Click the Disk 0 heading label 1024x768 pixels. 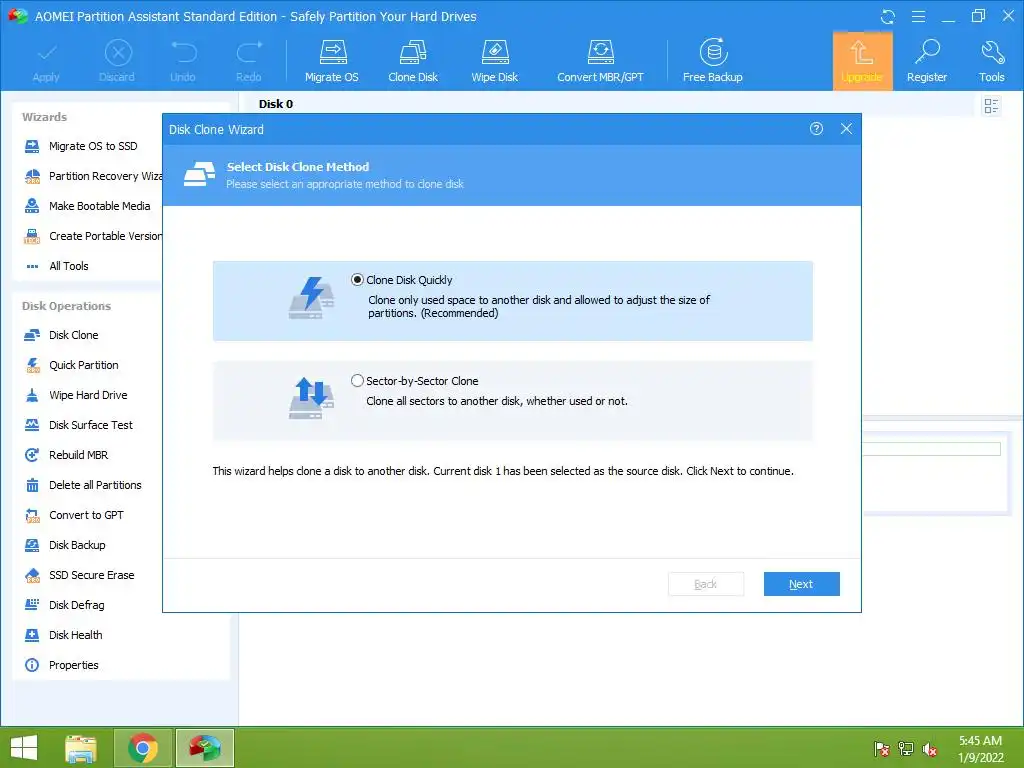click(x=276, y=104)
